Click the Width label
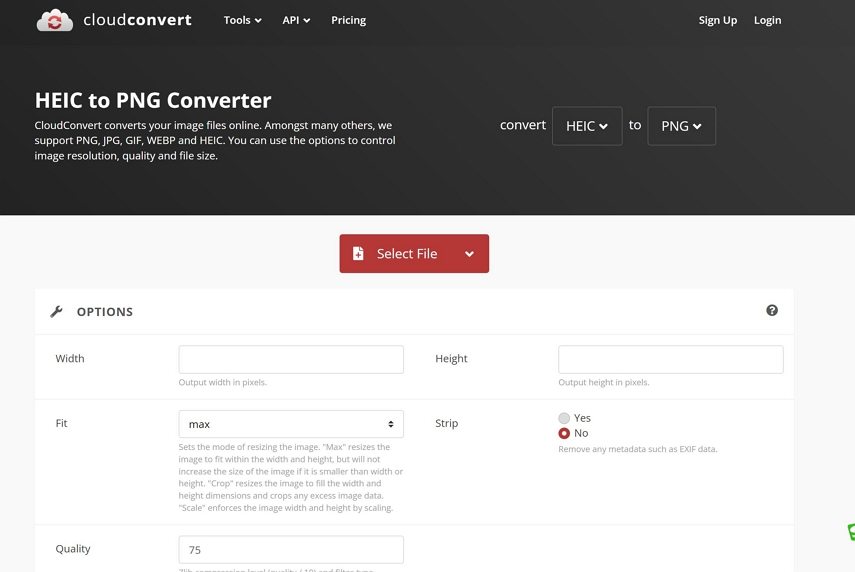Viewport: 855px width, 572px height. pos(70,358)
